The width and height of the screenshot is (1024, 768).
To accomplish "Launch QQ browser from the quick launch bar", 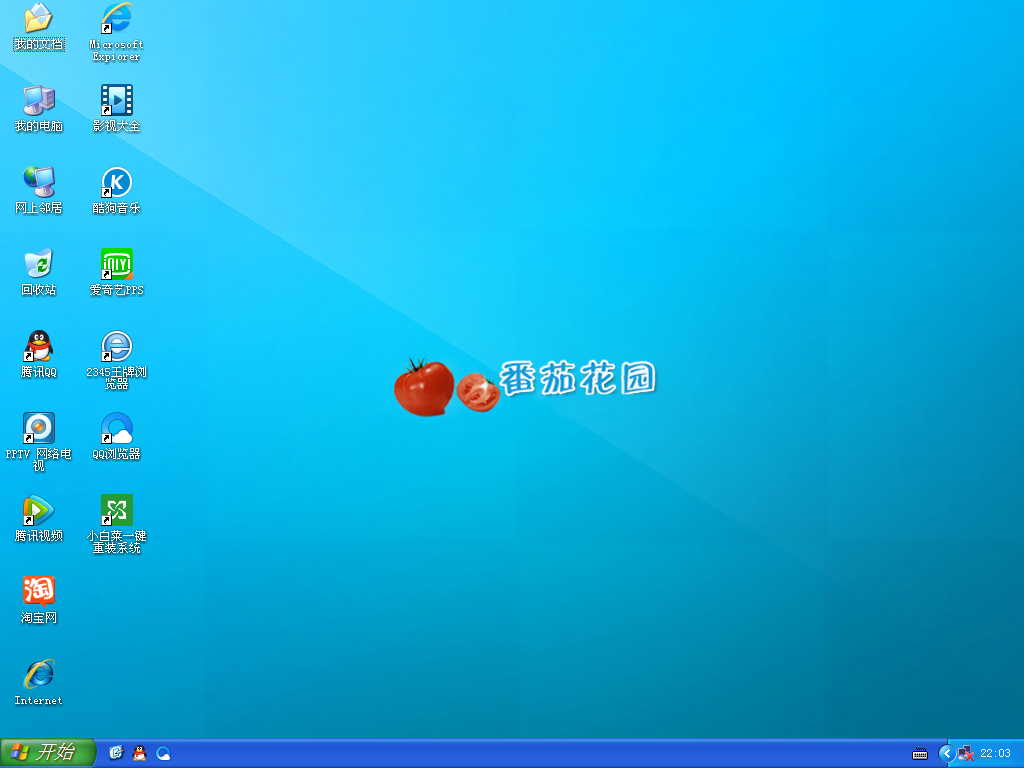I will click(163, 753).
